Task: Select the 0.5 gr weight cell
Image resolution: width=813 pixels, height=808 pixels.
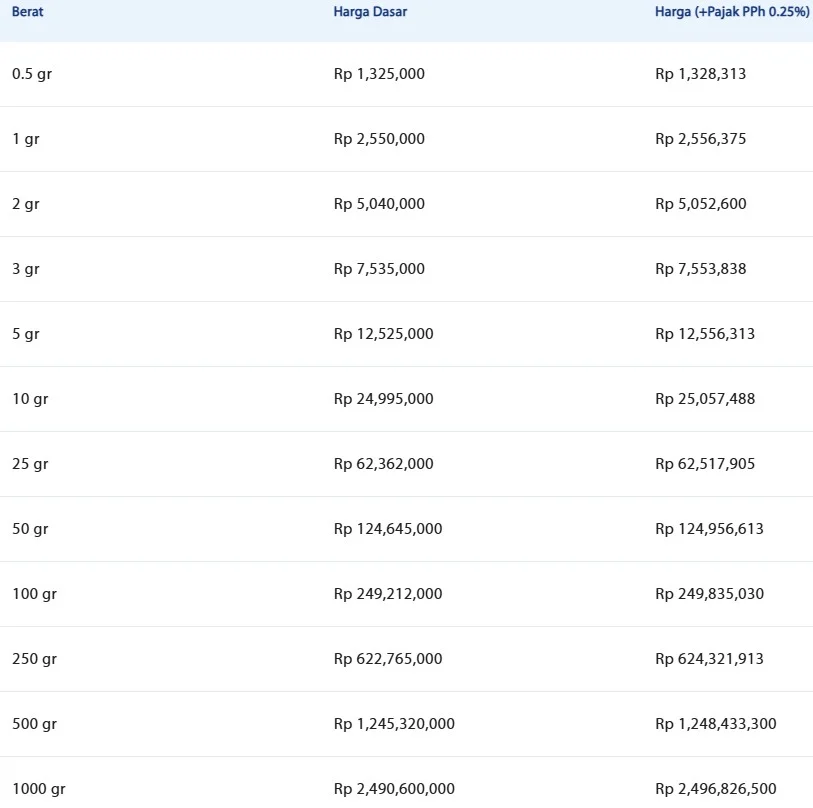Action: (x=32, y=74)
